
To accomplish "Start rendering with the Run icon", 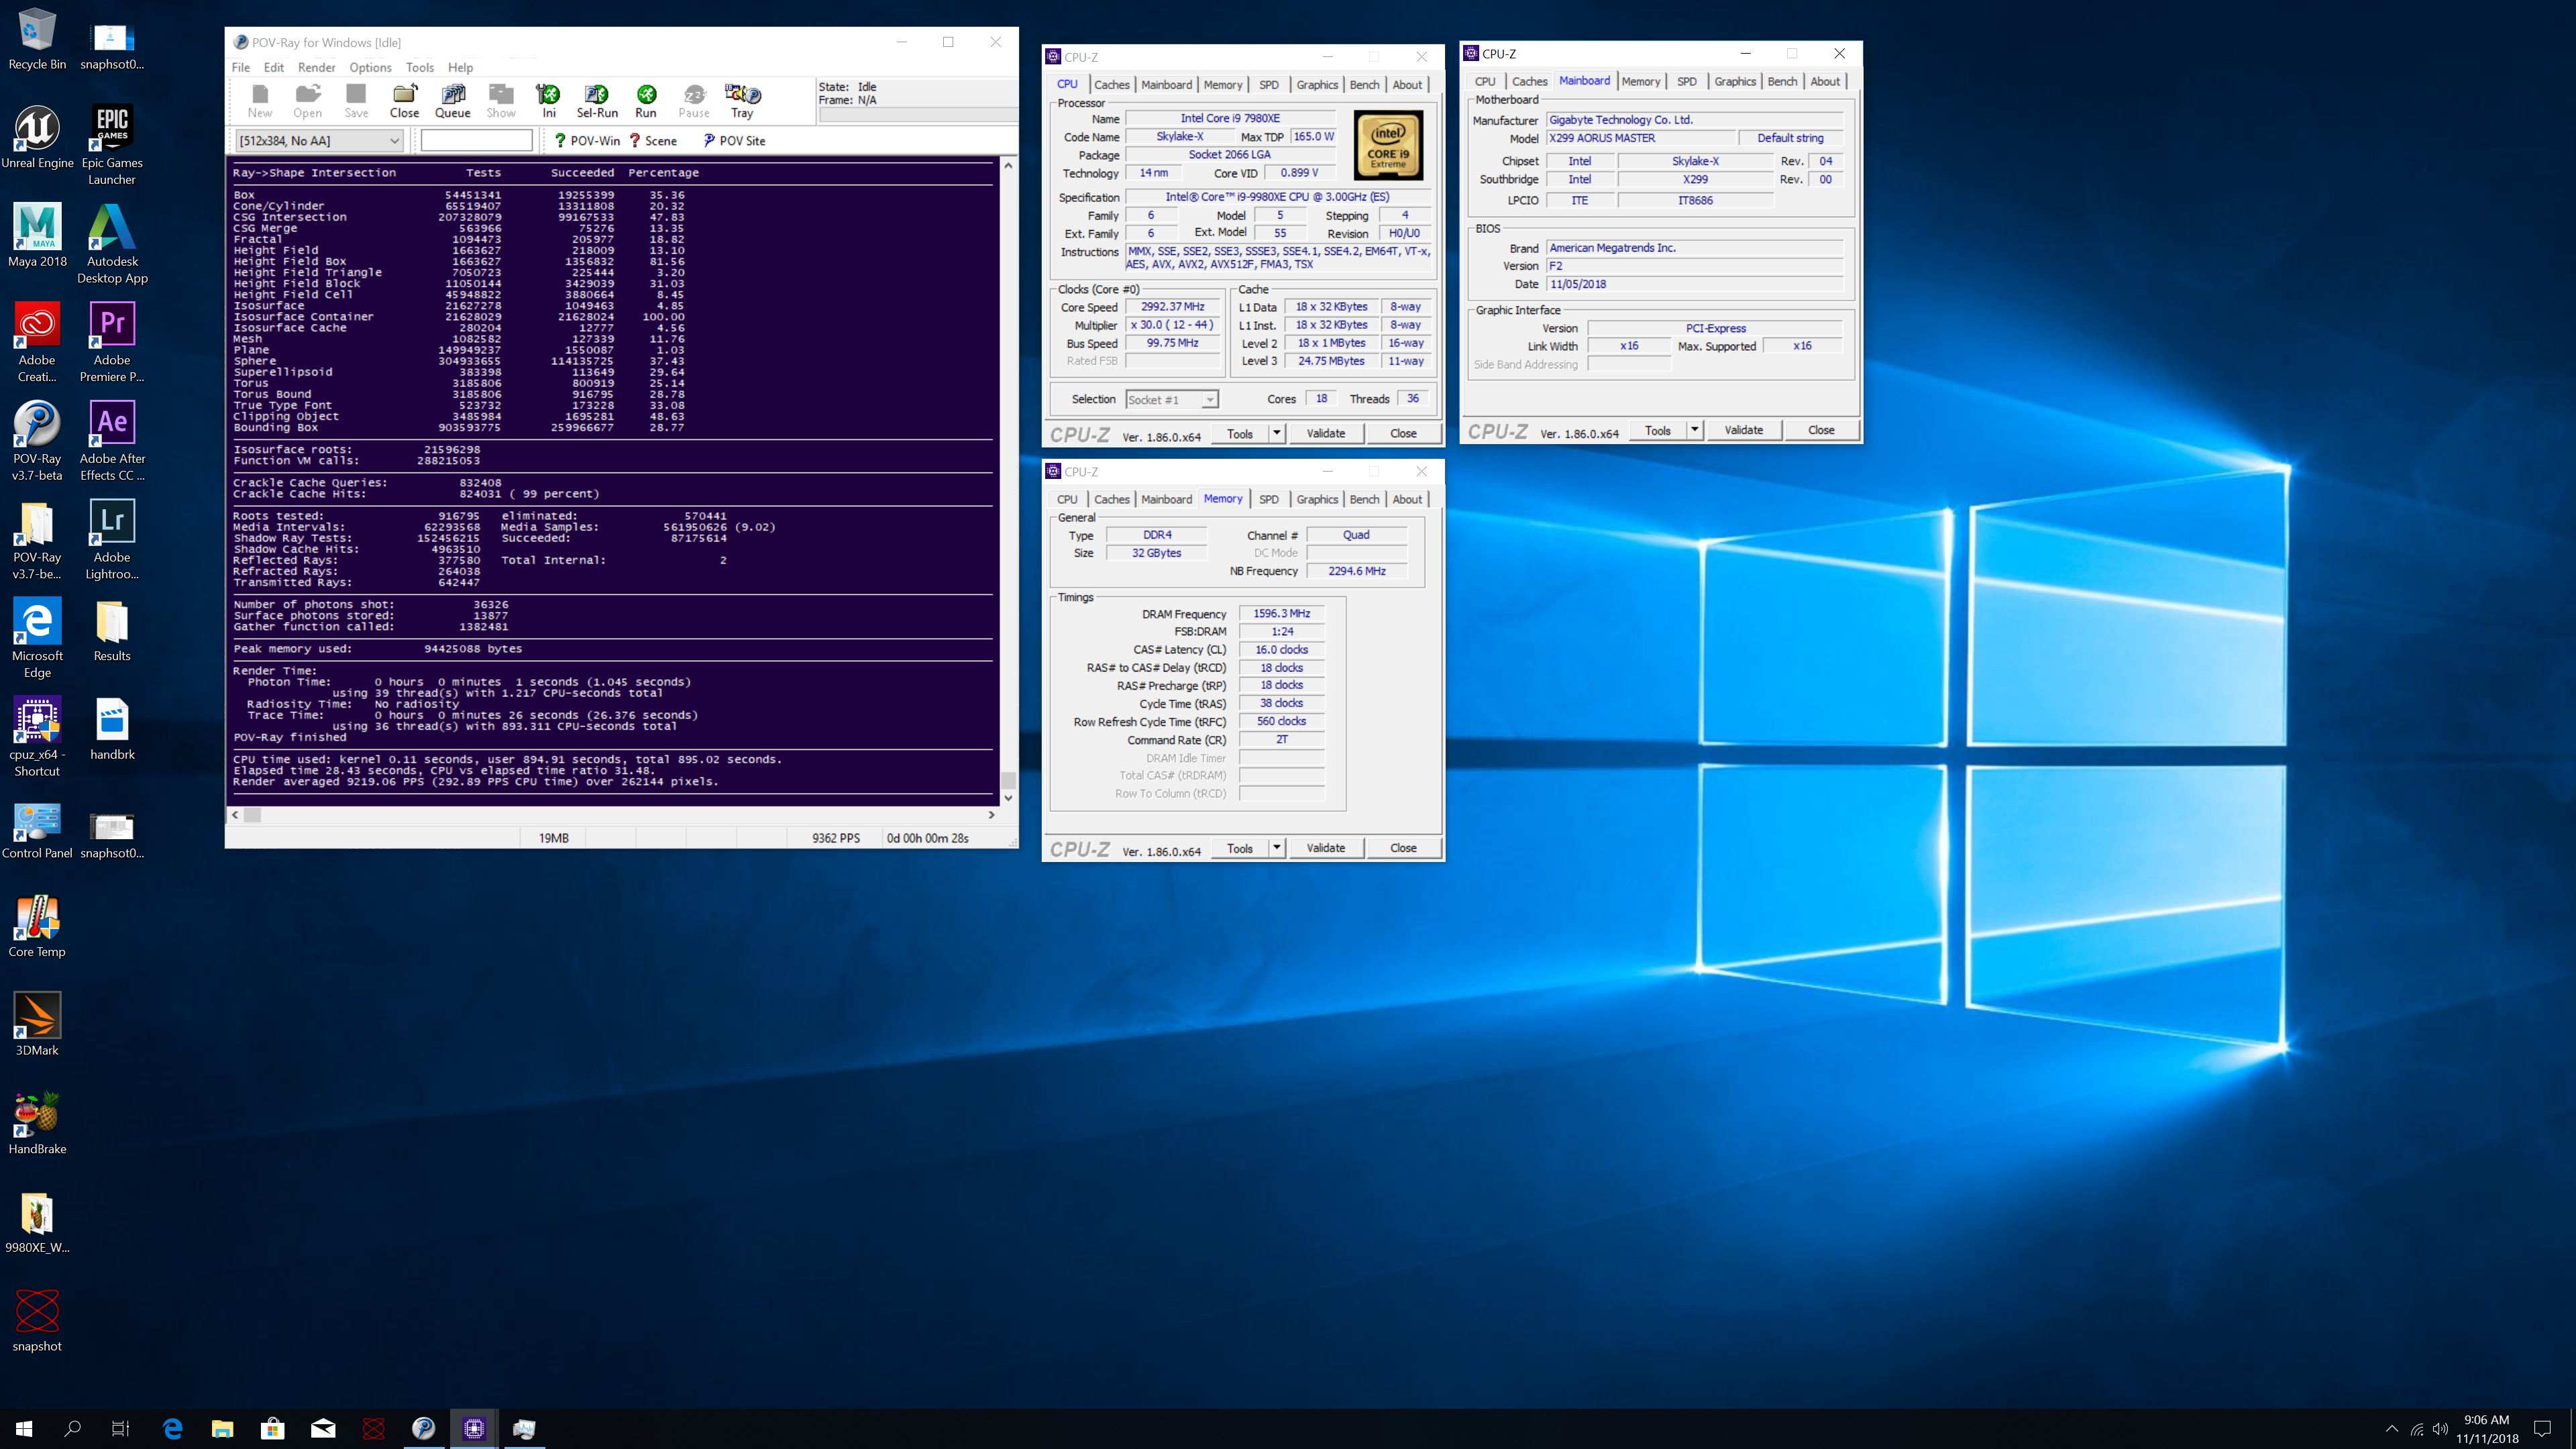I will [x=646, y=101].
